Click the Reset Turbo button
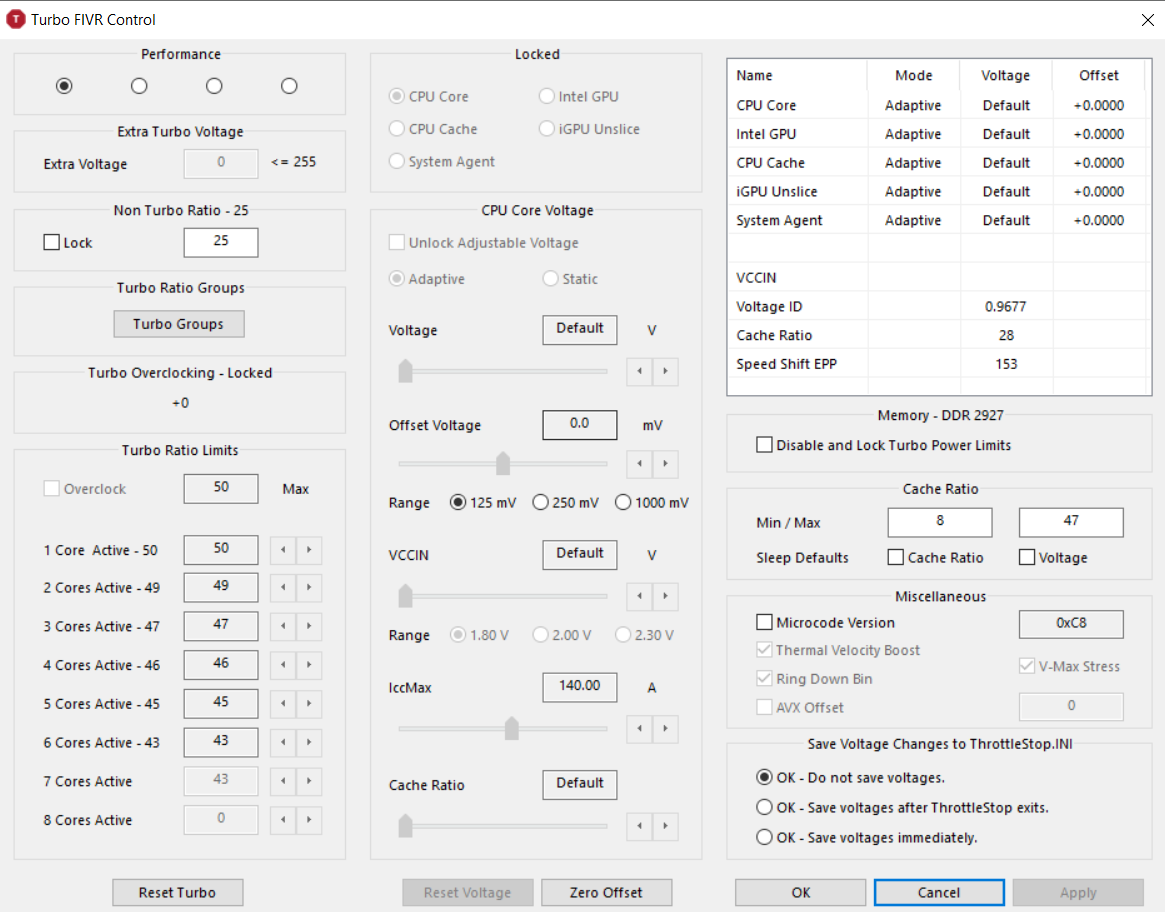This screenshot has width=1165, height=912. pos(178,892)
